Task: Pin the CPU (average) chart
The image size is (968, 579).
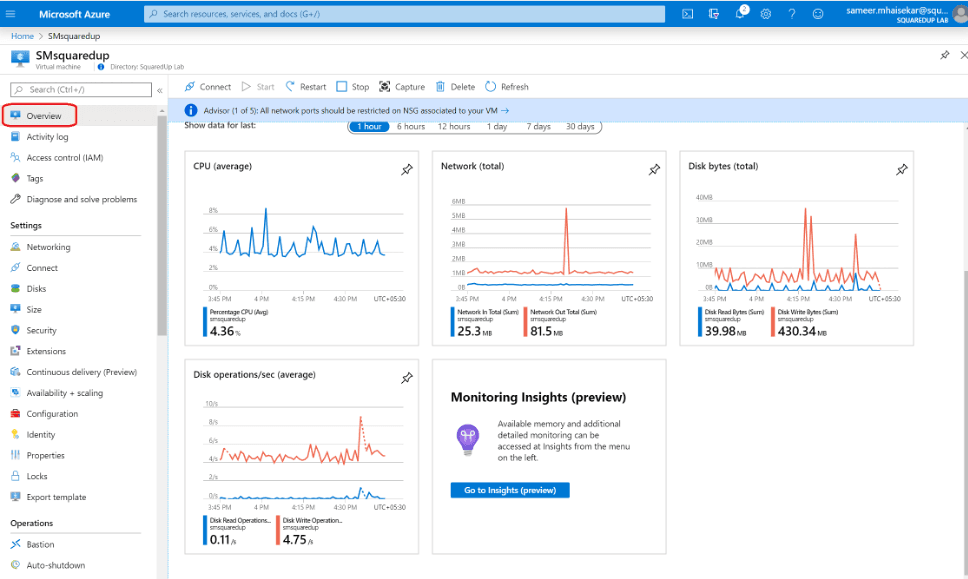Action: [x=407, y=170]
